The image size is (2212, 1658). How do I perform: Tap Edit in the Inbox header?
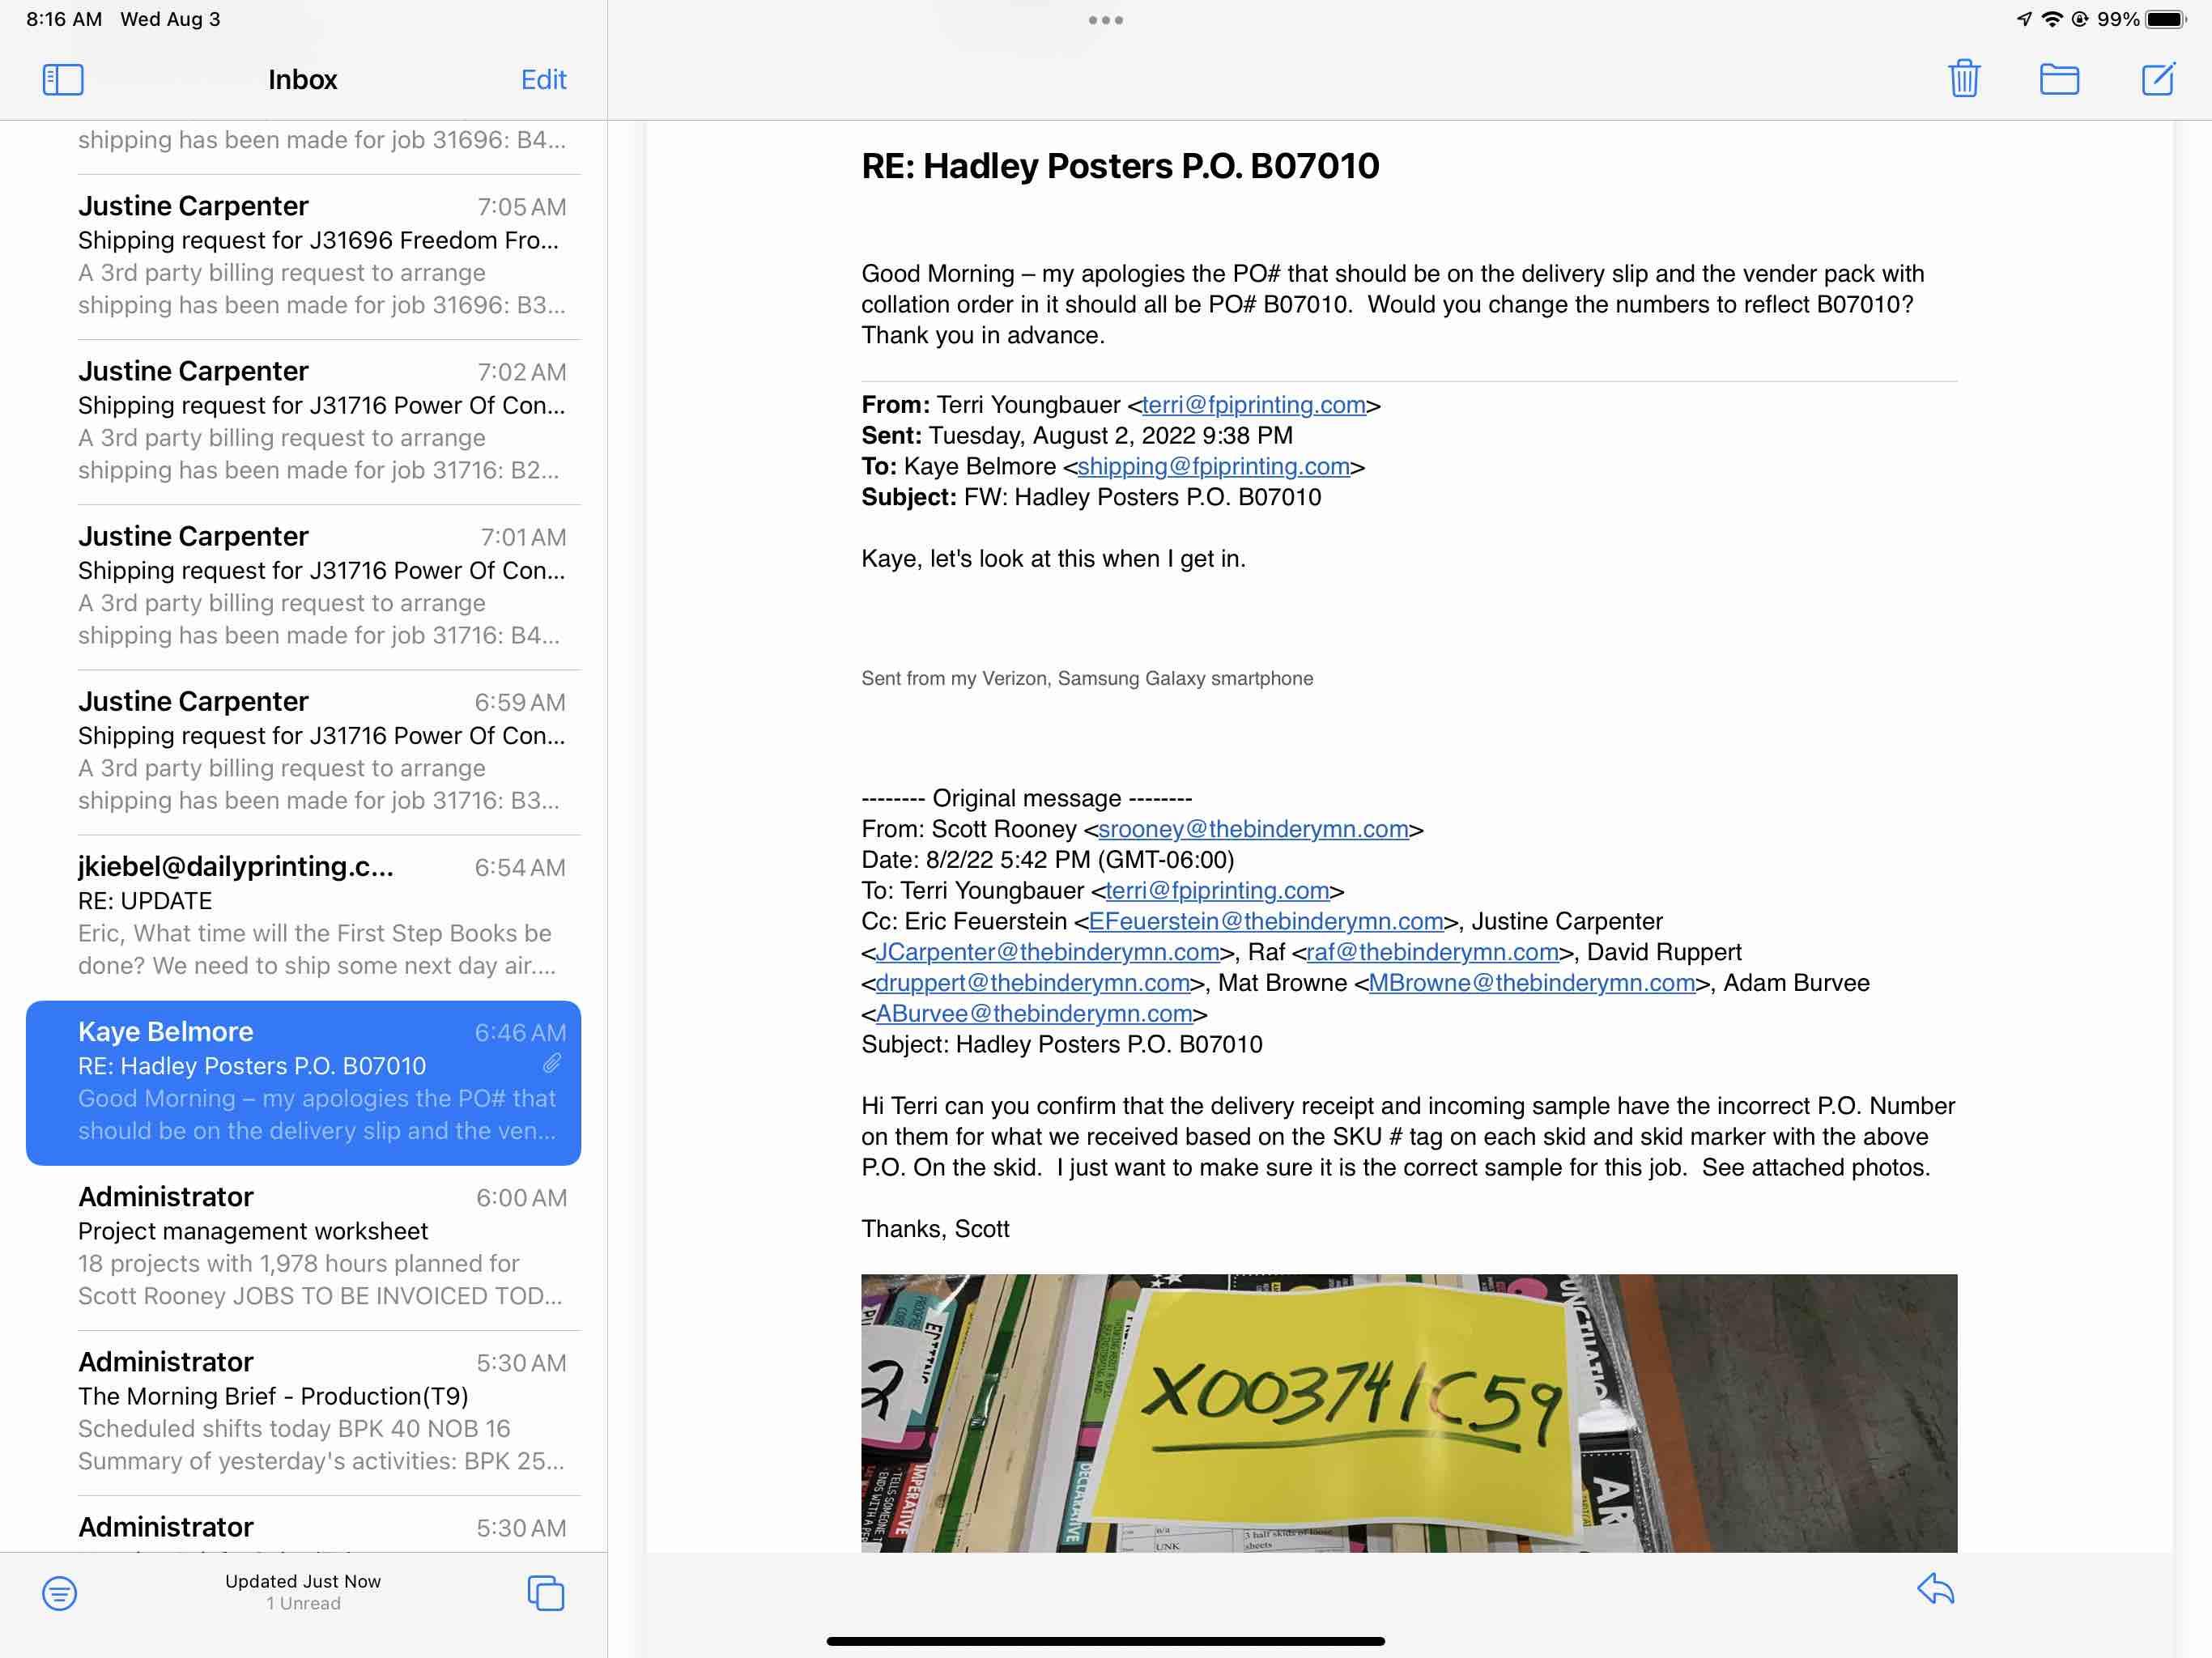pyautogui.click(x=543, y=79)
